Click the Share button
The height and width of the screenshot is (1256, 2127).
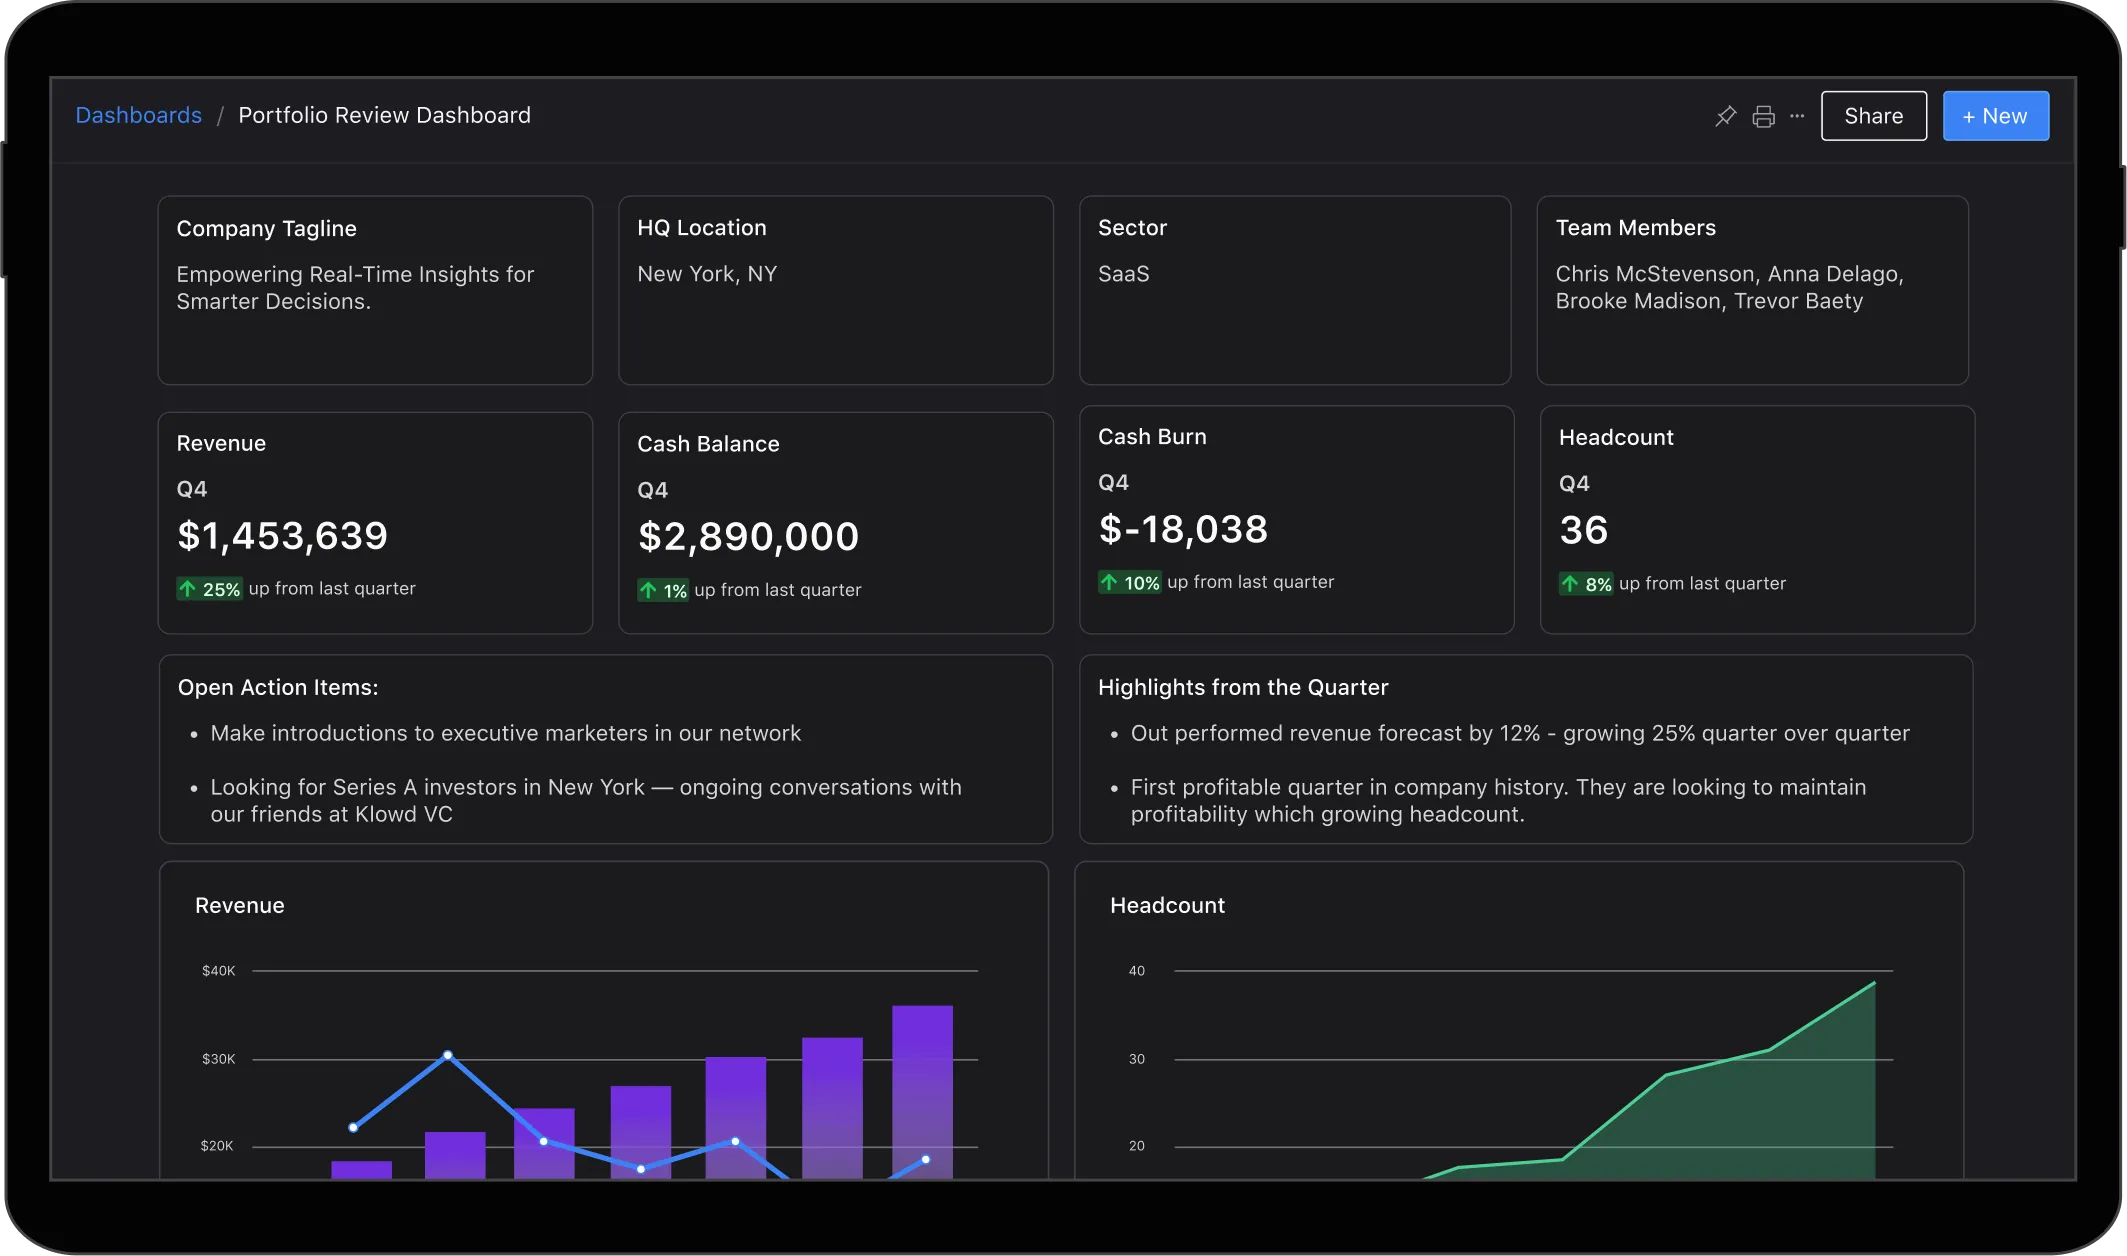click(1873, 116)
